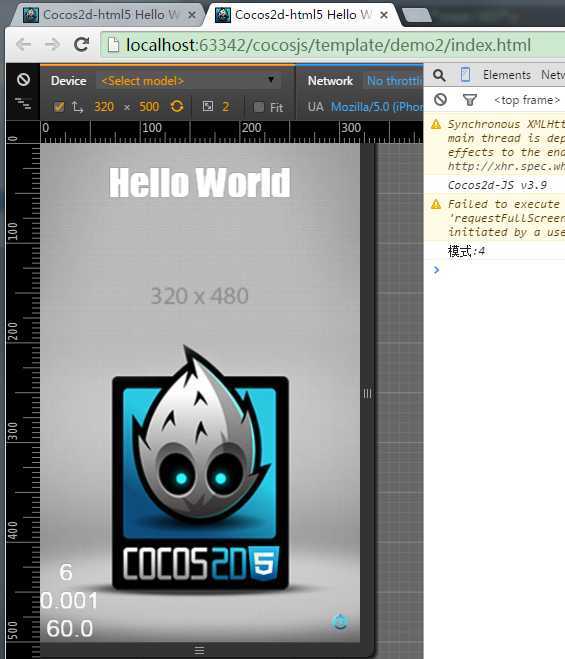The image size is (565, 659).
Task: Click the device pixel ratio icon
Action: click(x=208, y=106)
